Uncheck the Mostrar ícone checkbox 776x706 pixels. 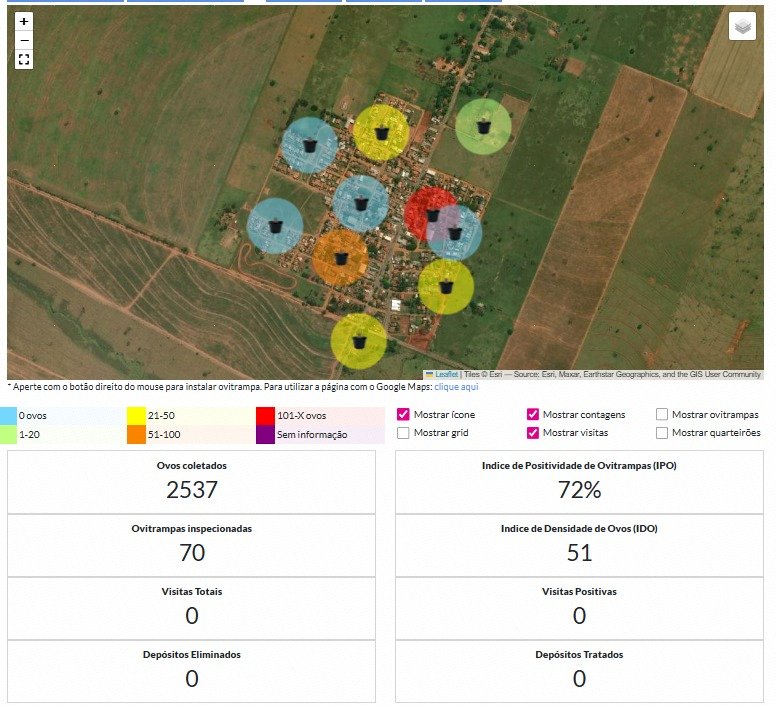point(403,414)
